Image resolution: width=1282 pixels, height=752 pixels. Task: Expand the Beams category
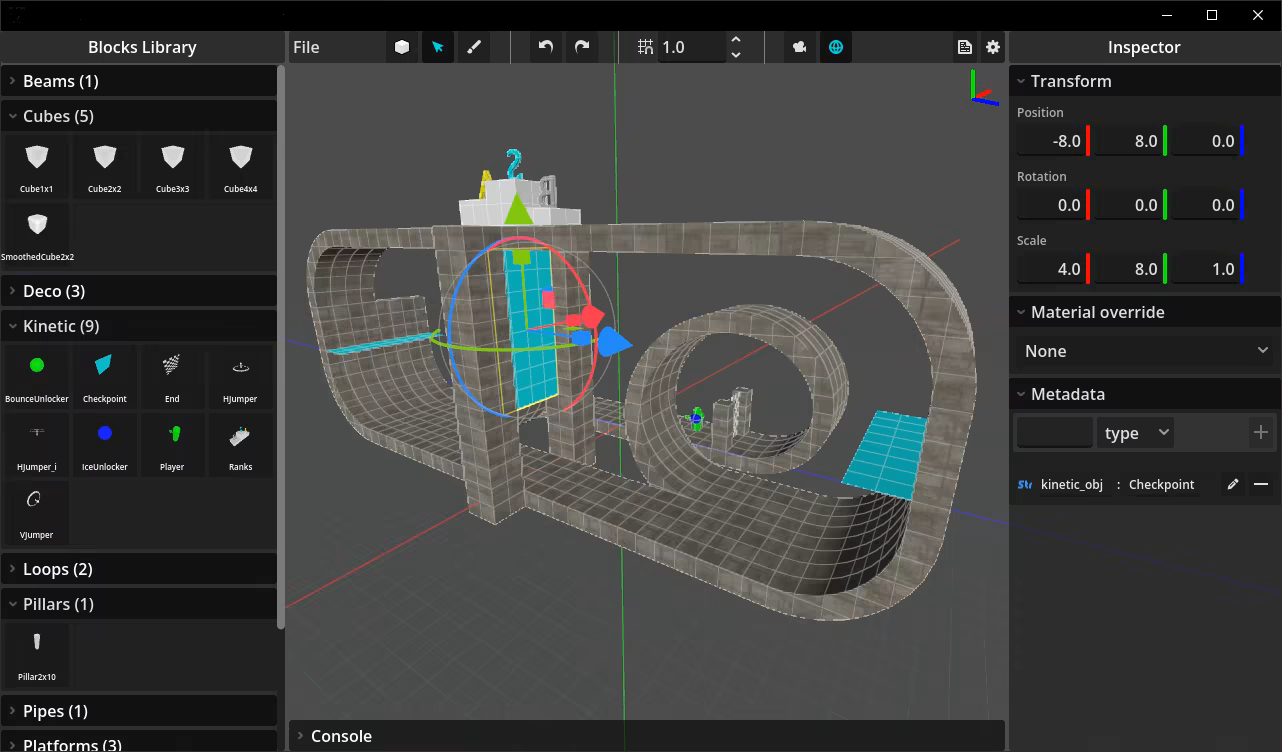tap(60, 81)
